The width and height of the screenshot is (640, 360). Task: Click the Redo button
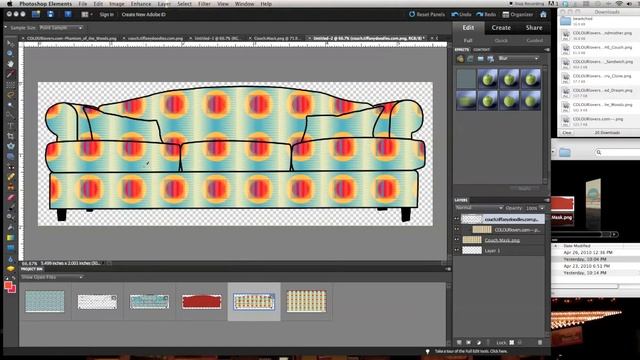[x=486, y=14]
